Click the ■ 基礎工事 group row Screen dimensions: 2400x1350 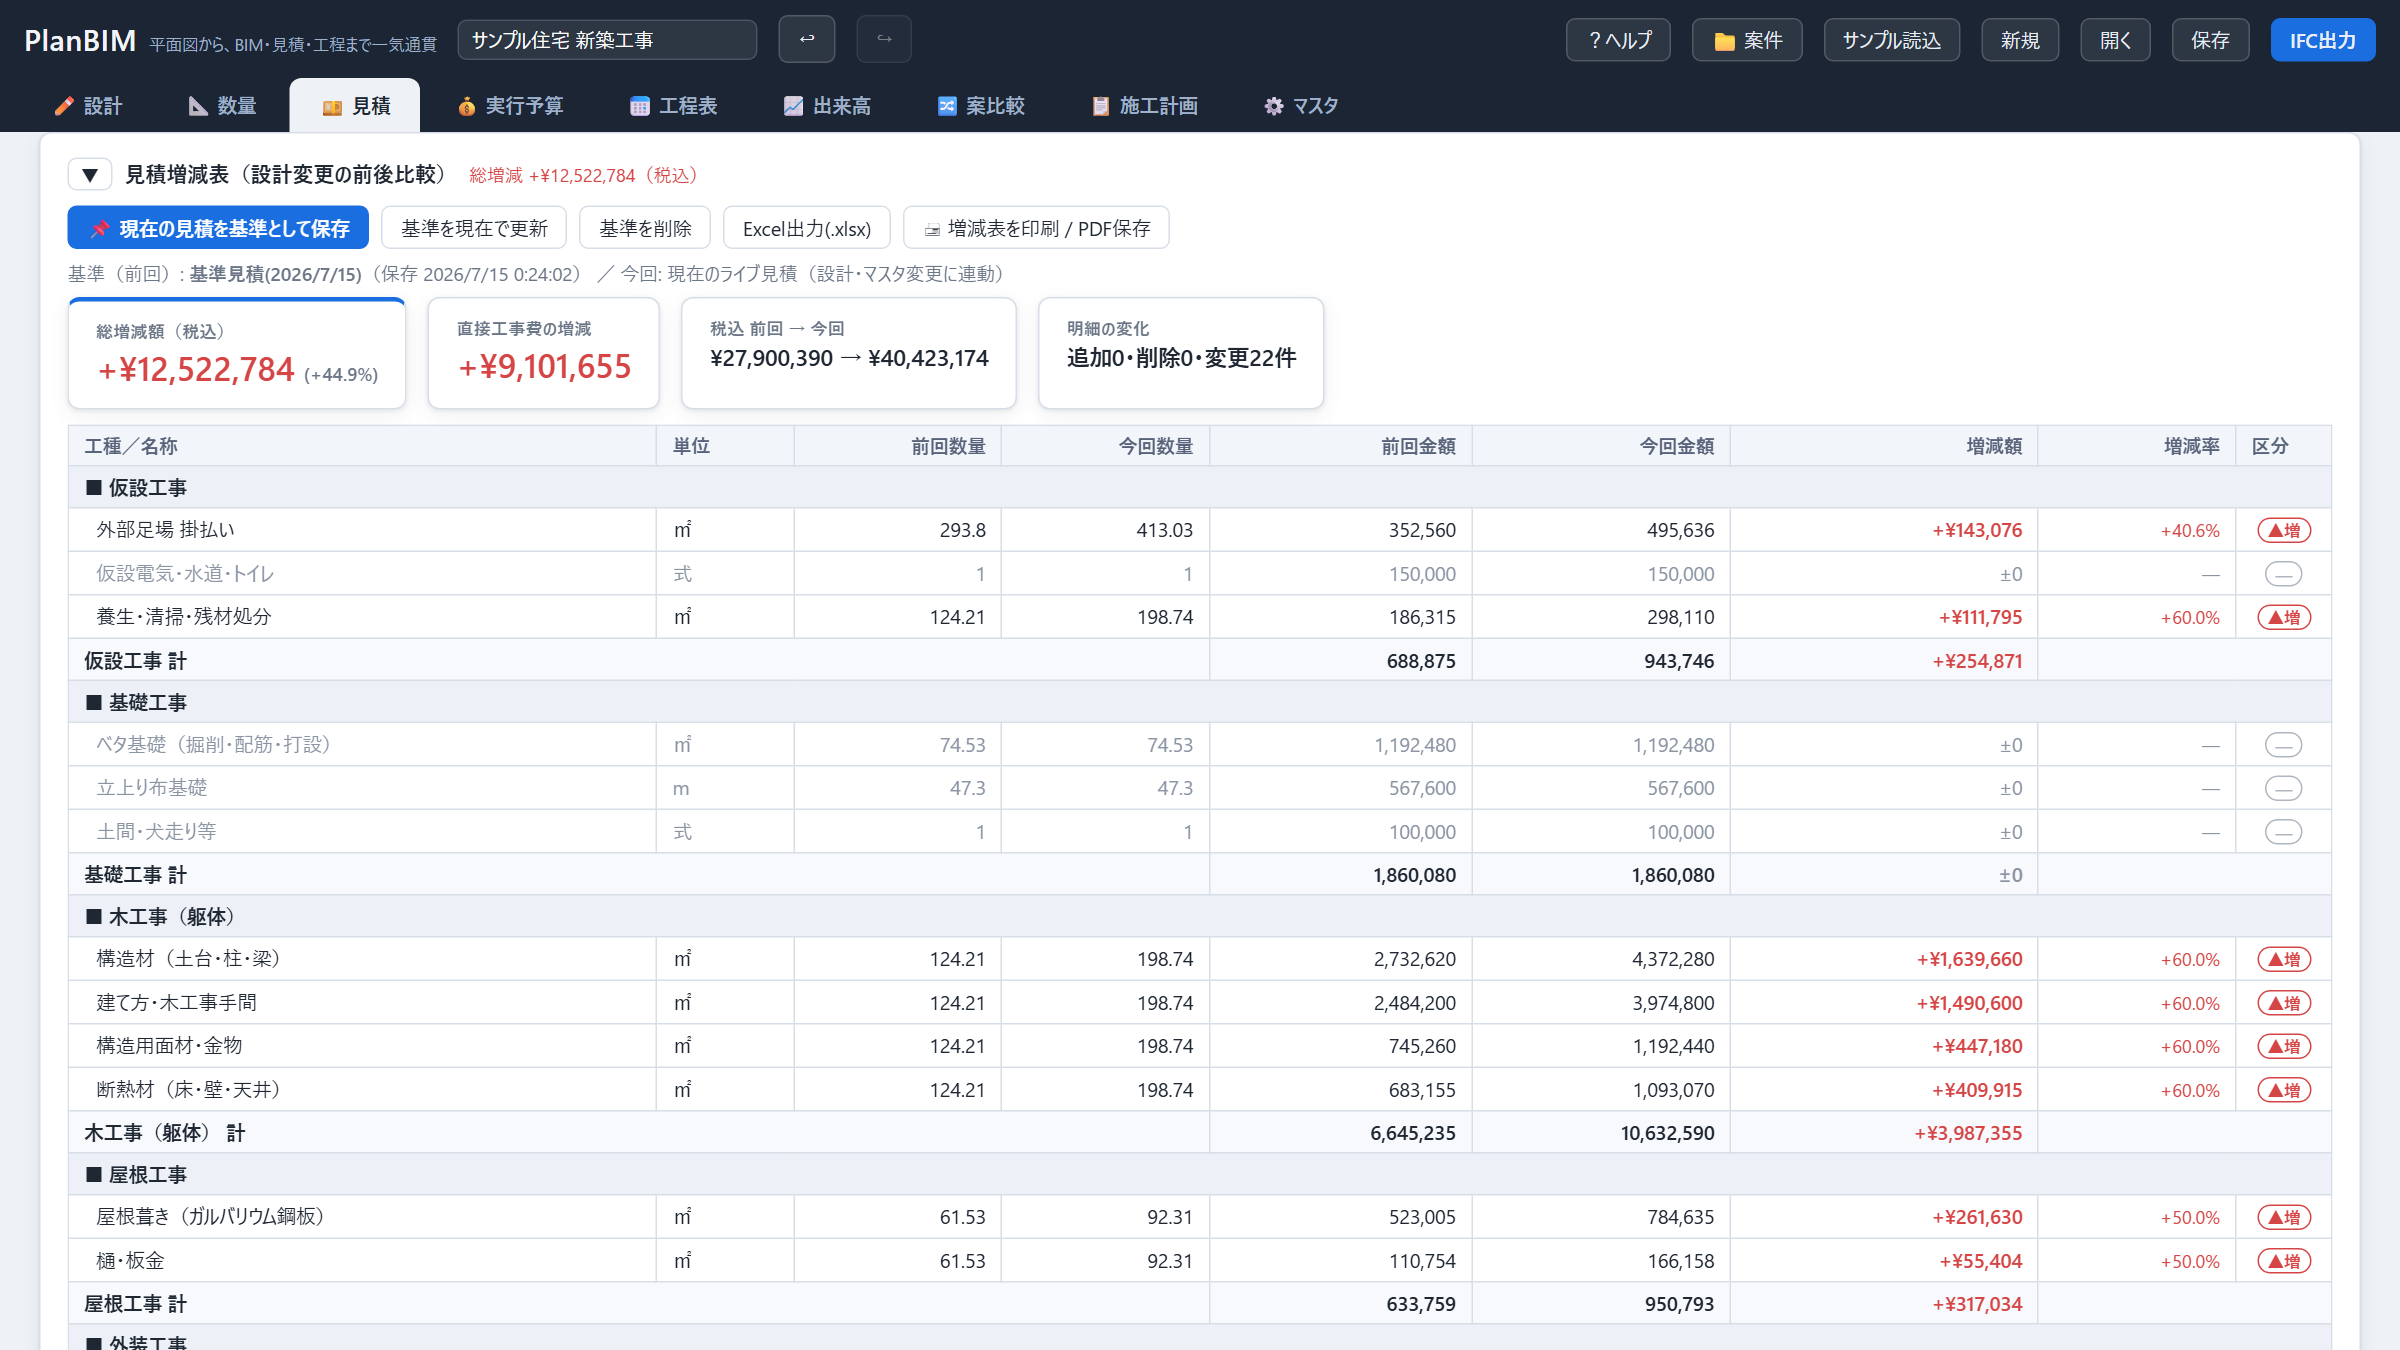1200,702
